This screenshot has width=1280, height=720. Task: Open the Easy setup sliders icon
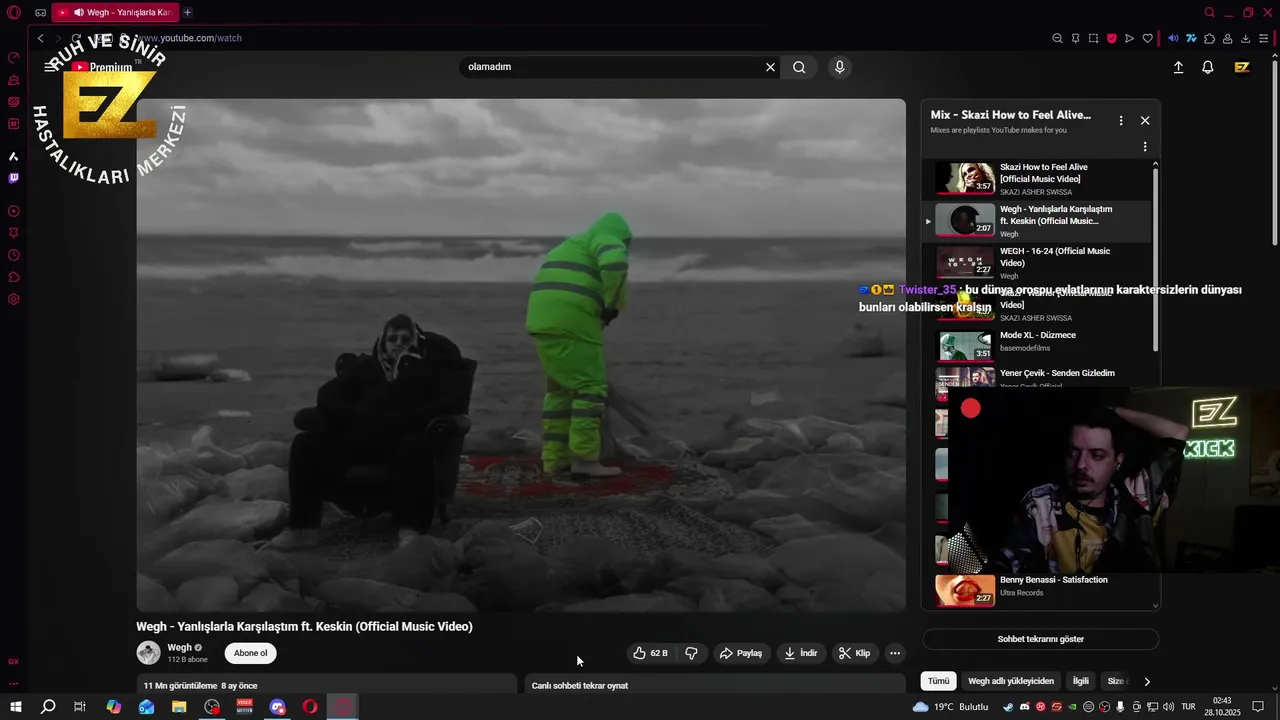pyautogui.click(x=1264, y=38)
